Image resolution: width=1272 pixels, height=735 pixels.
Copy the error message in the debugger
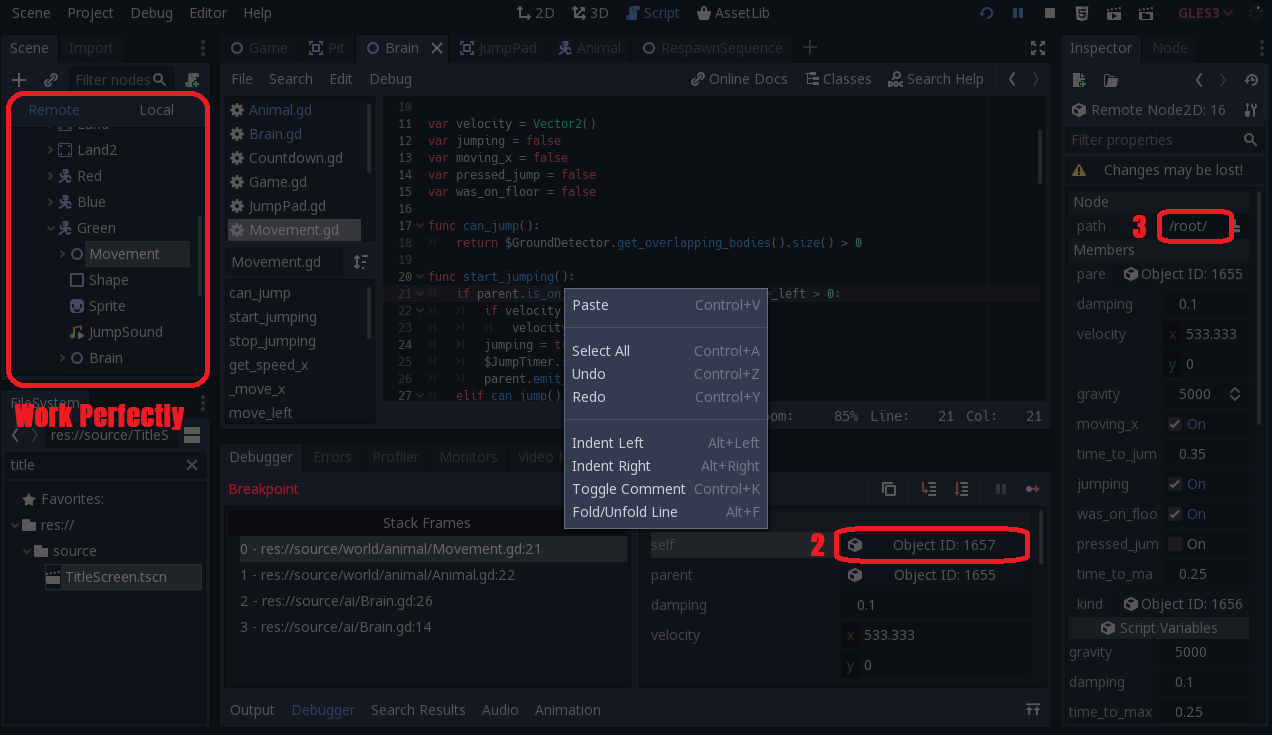889,489
